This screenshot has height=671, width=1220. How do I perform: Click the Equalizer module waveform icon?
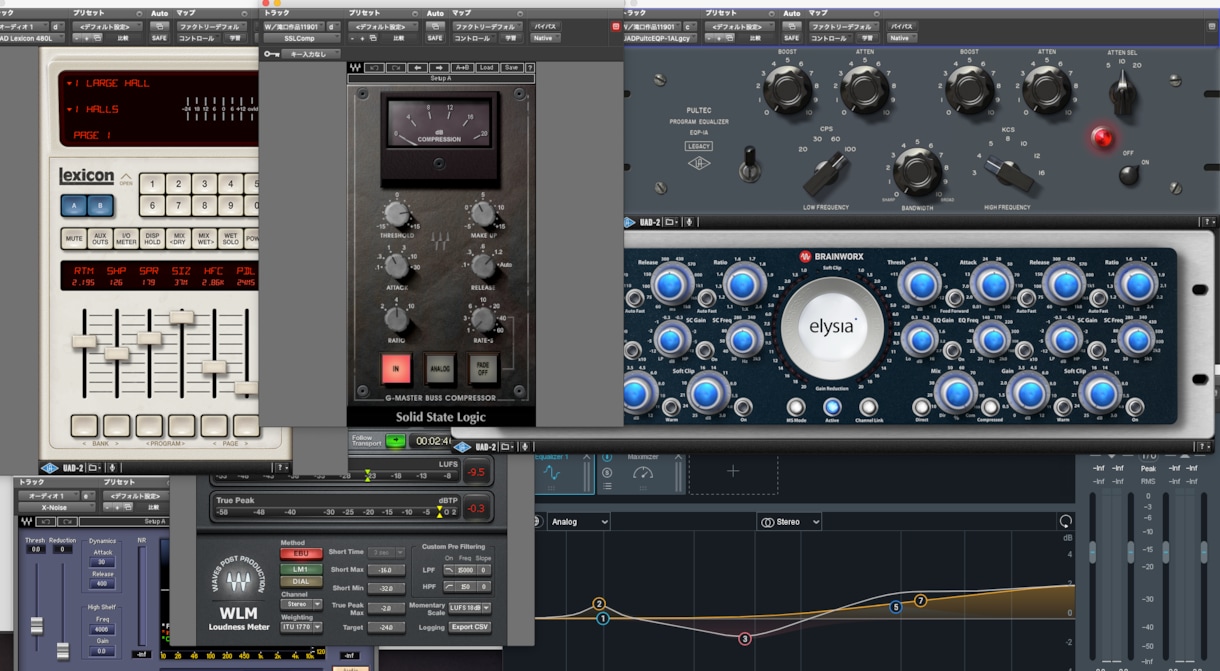click(551, 473)
